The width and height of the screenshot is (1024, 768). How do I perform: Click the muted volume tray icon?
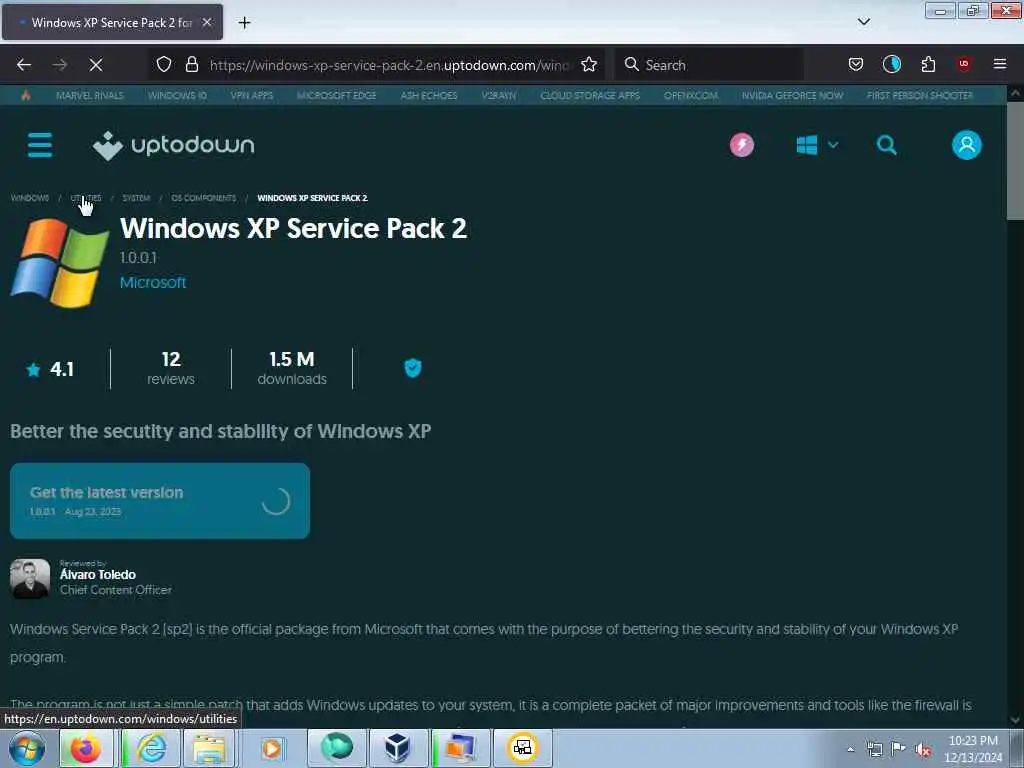(923, 750)
